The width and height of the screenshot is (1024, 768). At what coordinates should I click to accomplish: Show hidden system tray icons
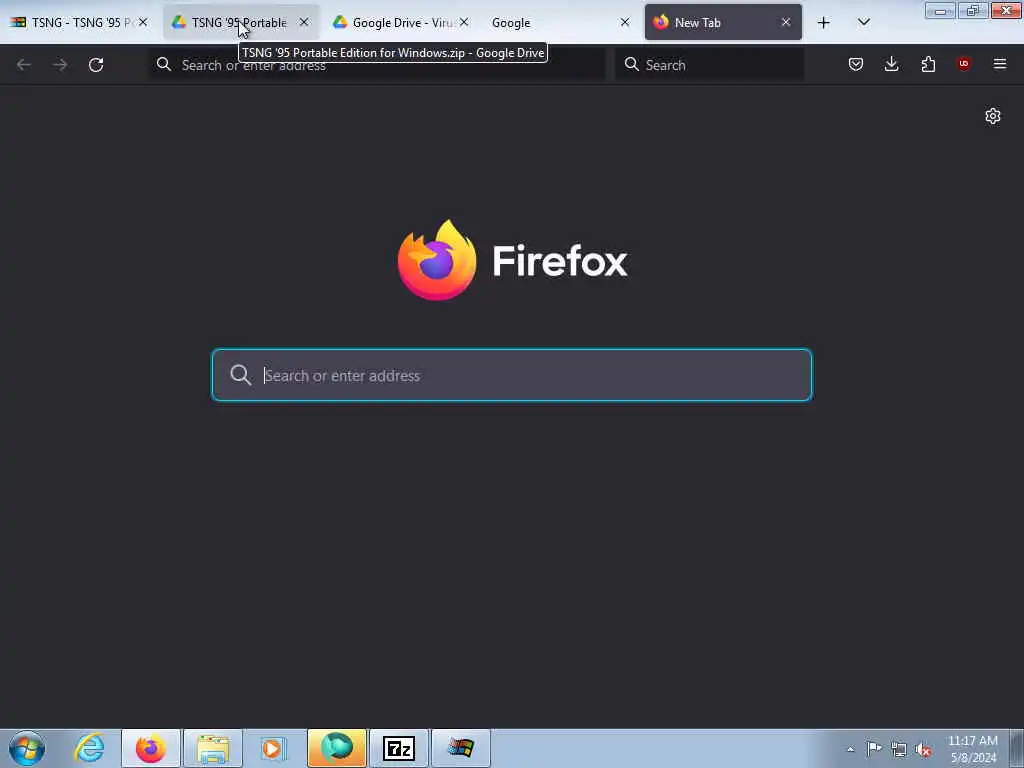(x=850, y=750)
